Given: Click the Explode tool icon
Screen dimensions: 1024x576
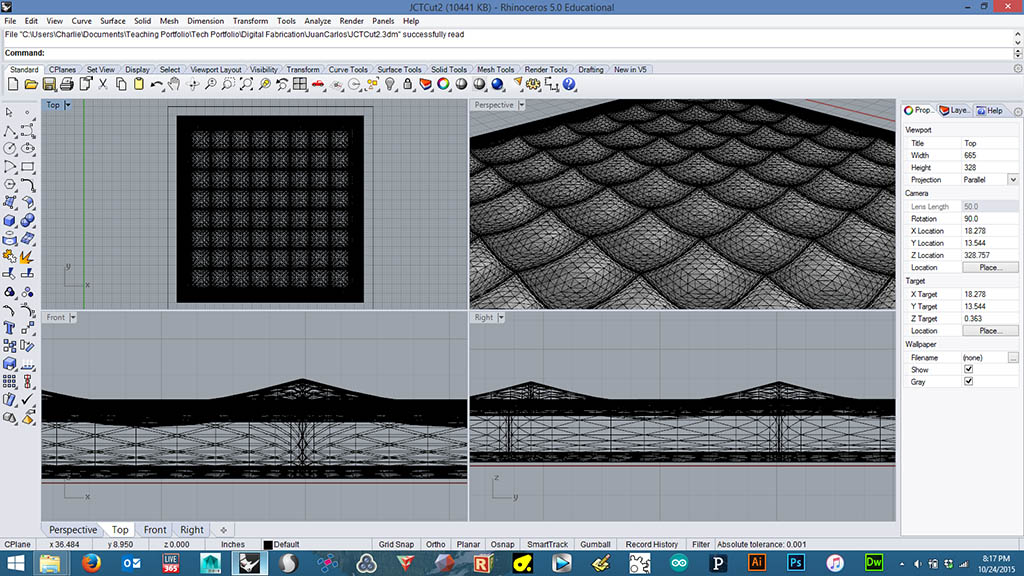Looking at the screenshot, I should point(28,256).
